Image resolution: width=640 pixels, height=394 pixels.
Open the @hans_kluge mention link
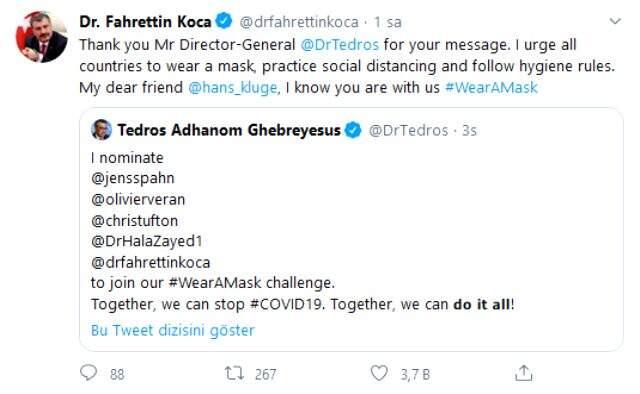pos(233,88)
